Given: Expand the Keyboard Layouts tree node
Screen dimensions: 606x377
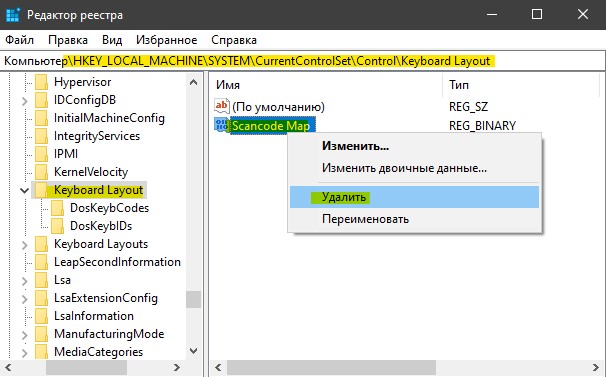Looking at the screenshot, I should [x=25, y=245].
